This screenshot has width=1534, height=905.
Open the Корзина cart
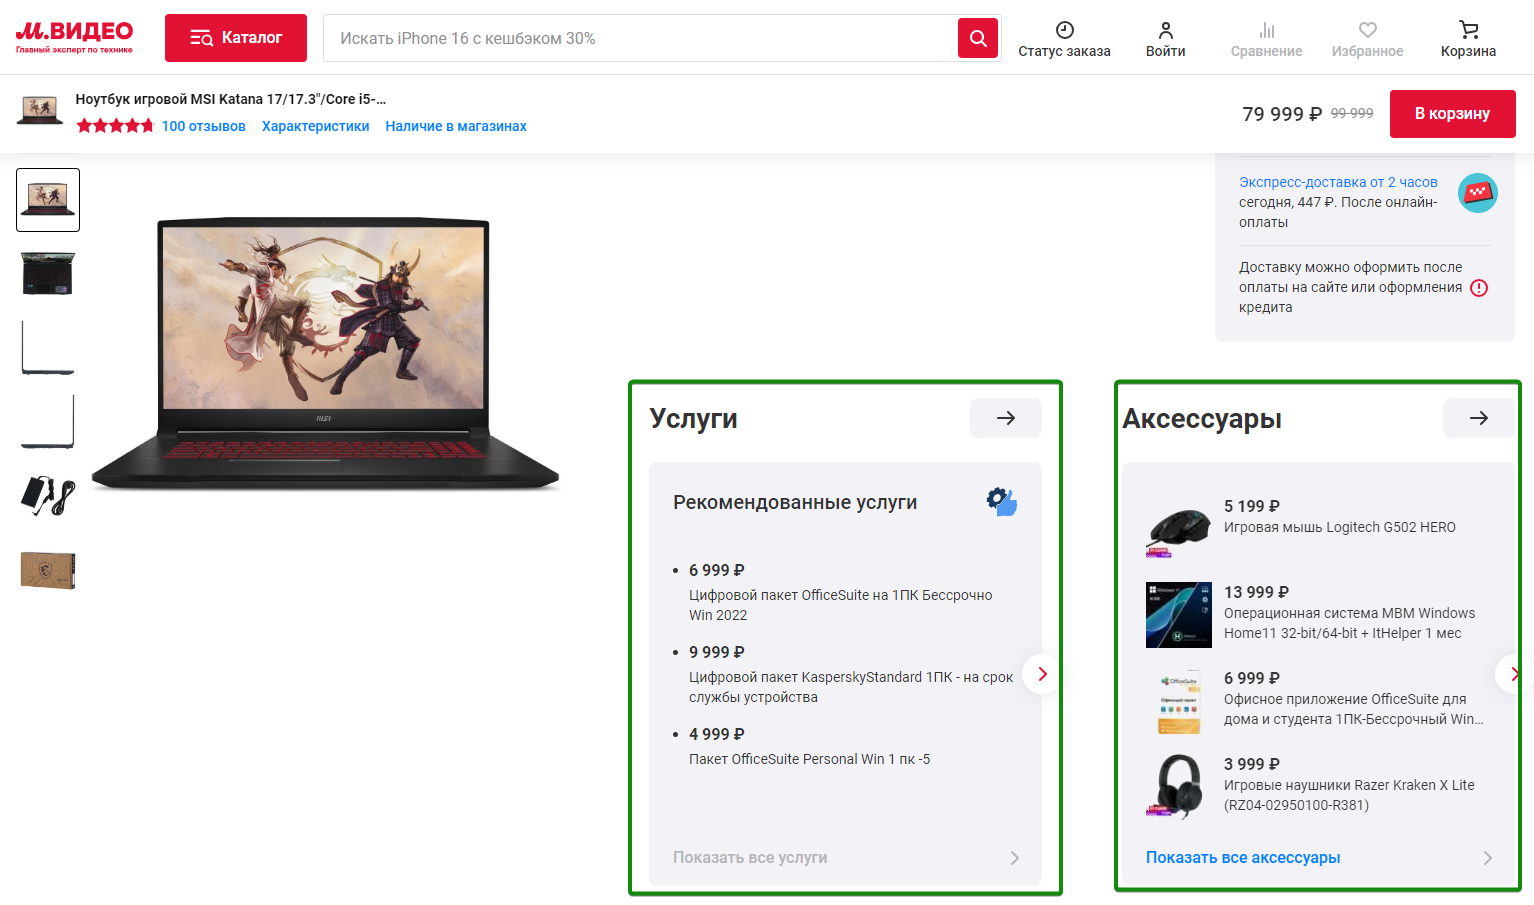coord(1468,40)
